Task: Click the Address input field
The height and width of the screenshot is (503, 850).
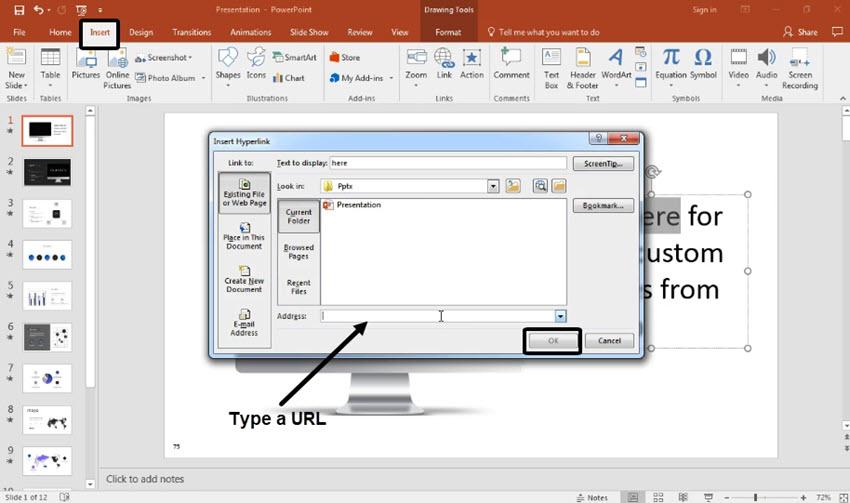Action: pos(437,316)
